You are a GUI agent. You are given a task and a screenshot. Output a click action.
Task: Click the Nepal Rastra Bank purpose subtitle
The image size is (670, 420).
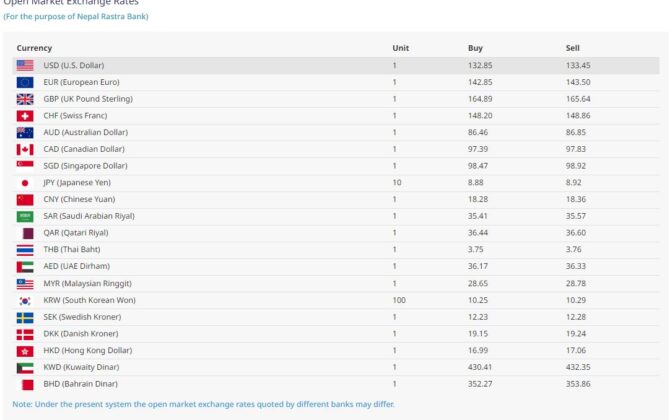pos(76,16)
